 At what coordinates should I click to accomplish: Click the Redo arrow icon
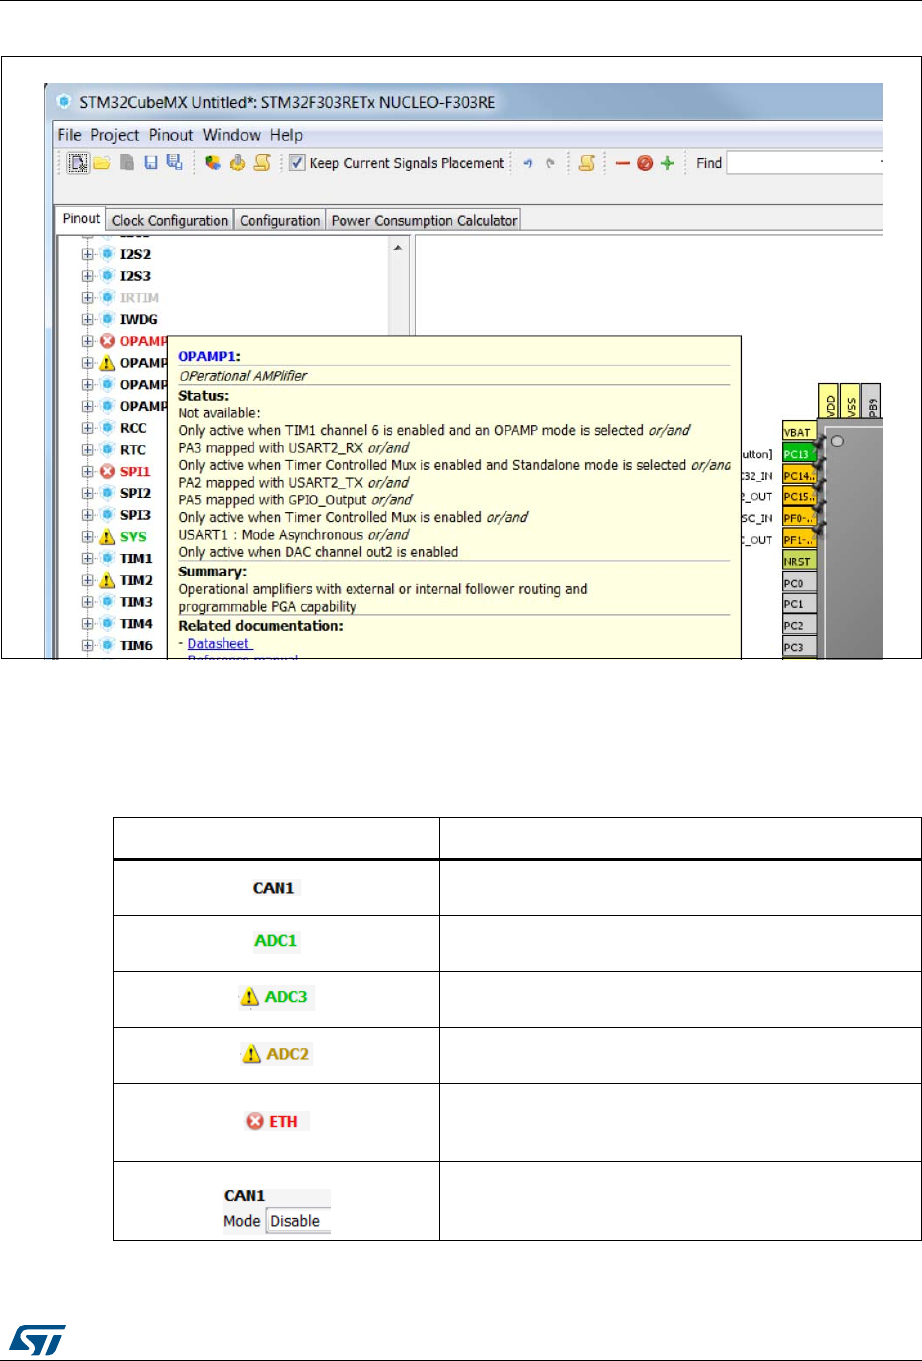click(551, 163)
